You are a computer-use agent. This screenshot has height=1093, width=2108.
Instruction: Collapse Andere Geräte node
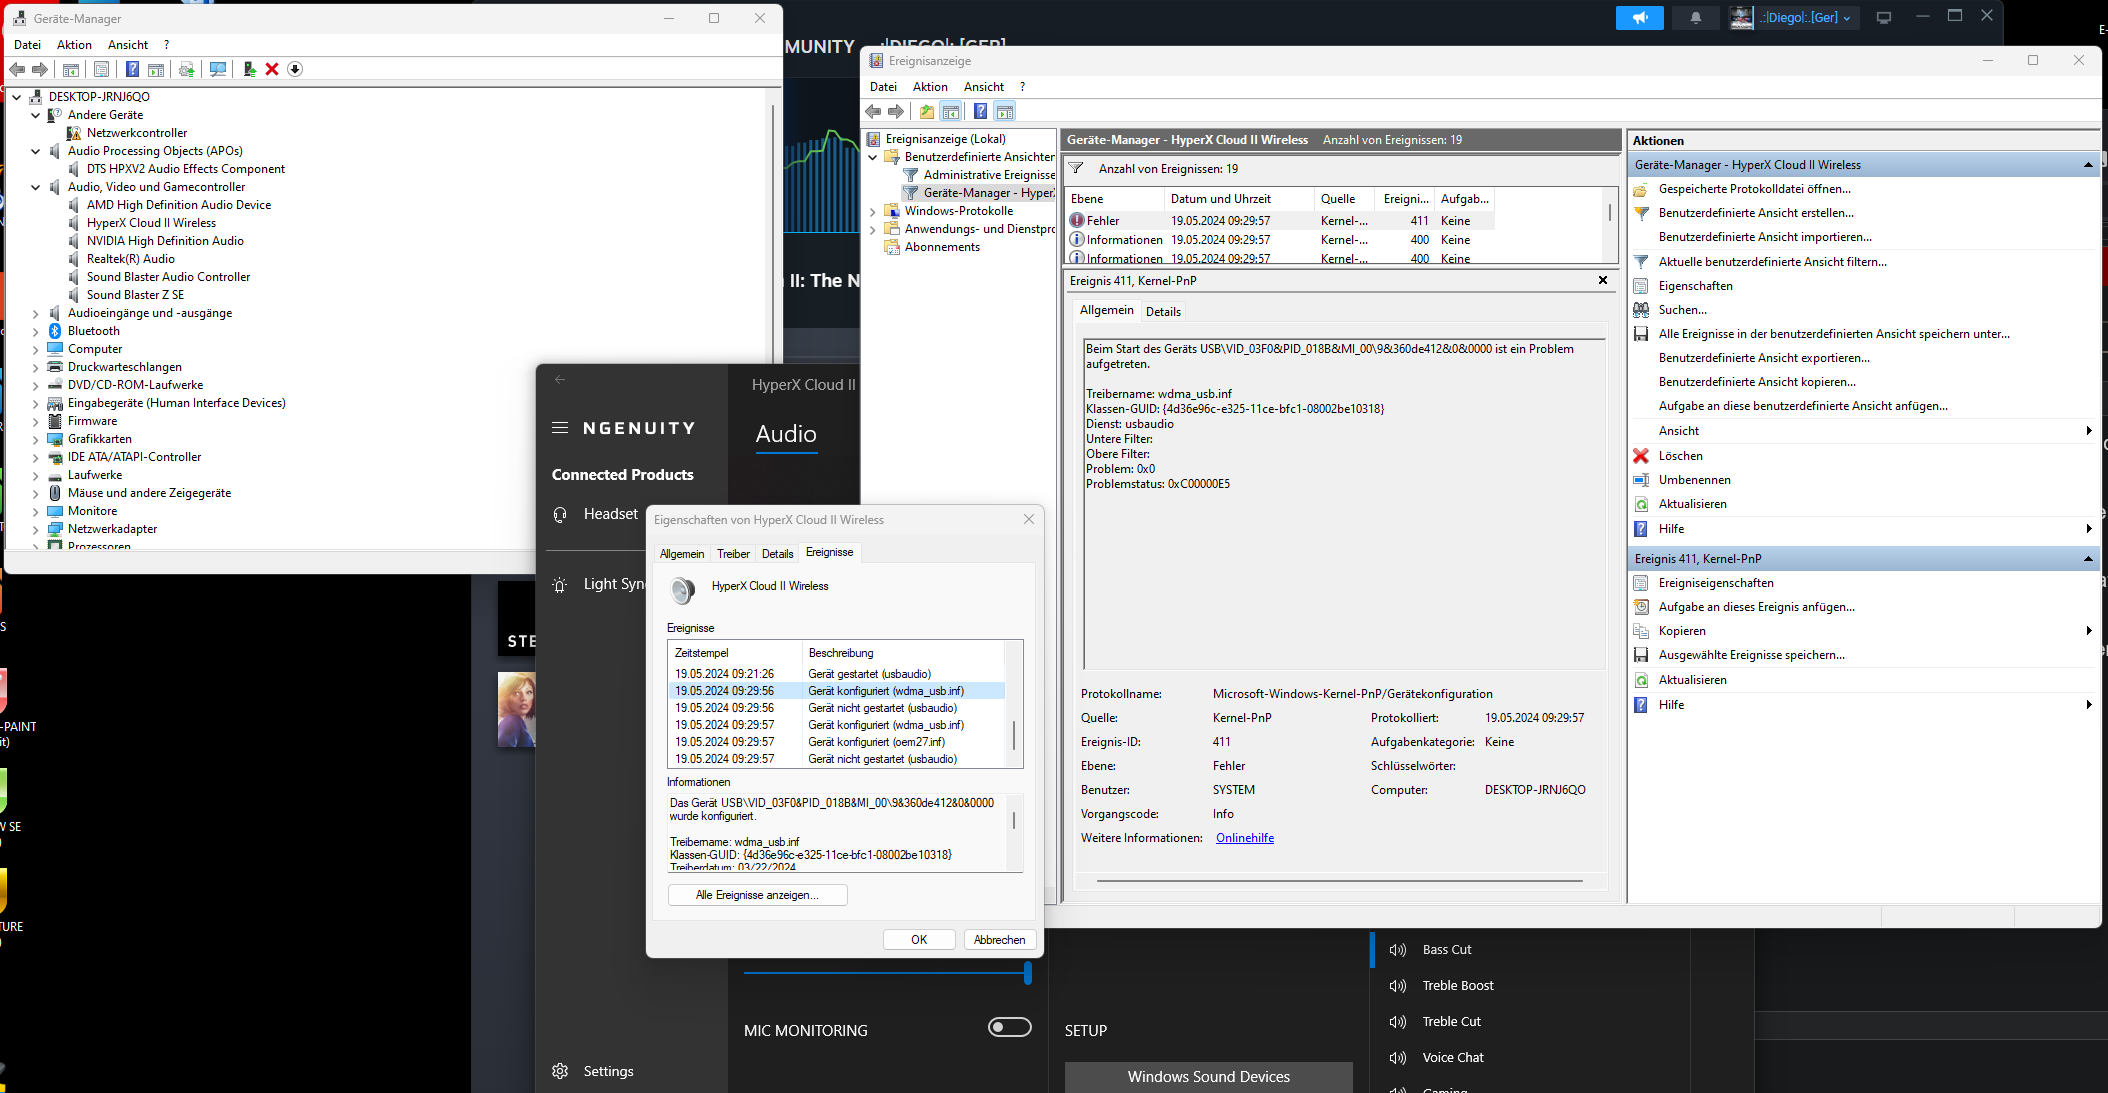click(36, 115)
